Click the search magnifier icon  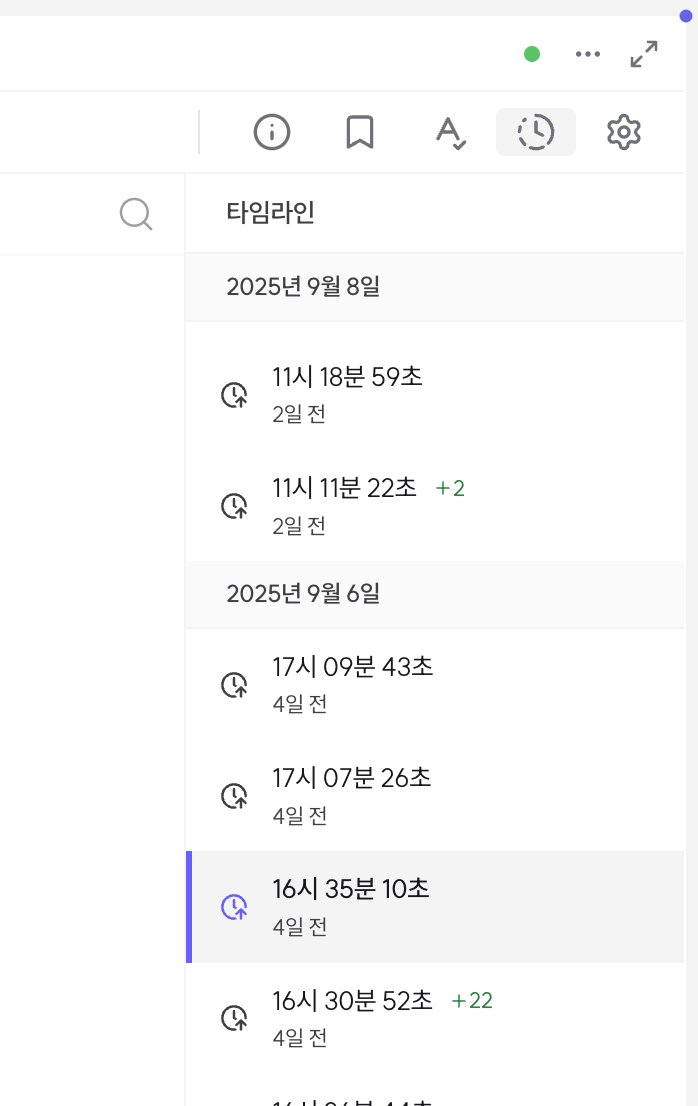(x=136, y=213)
